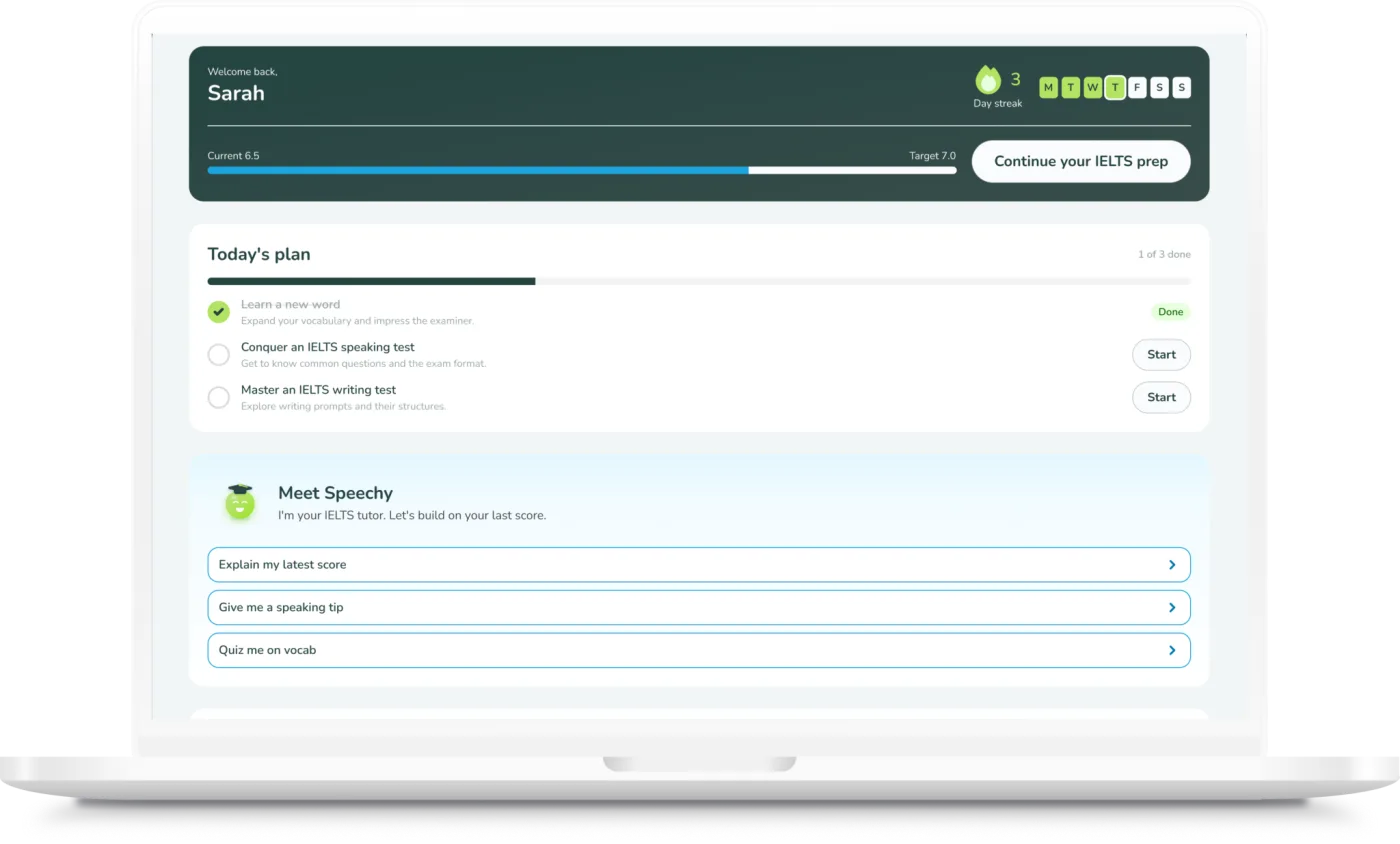Click the Meet Speechy heading
The image size is (1400, 844).
(335, 493)
